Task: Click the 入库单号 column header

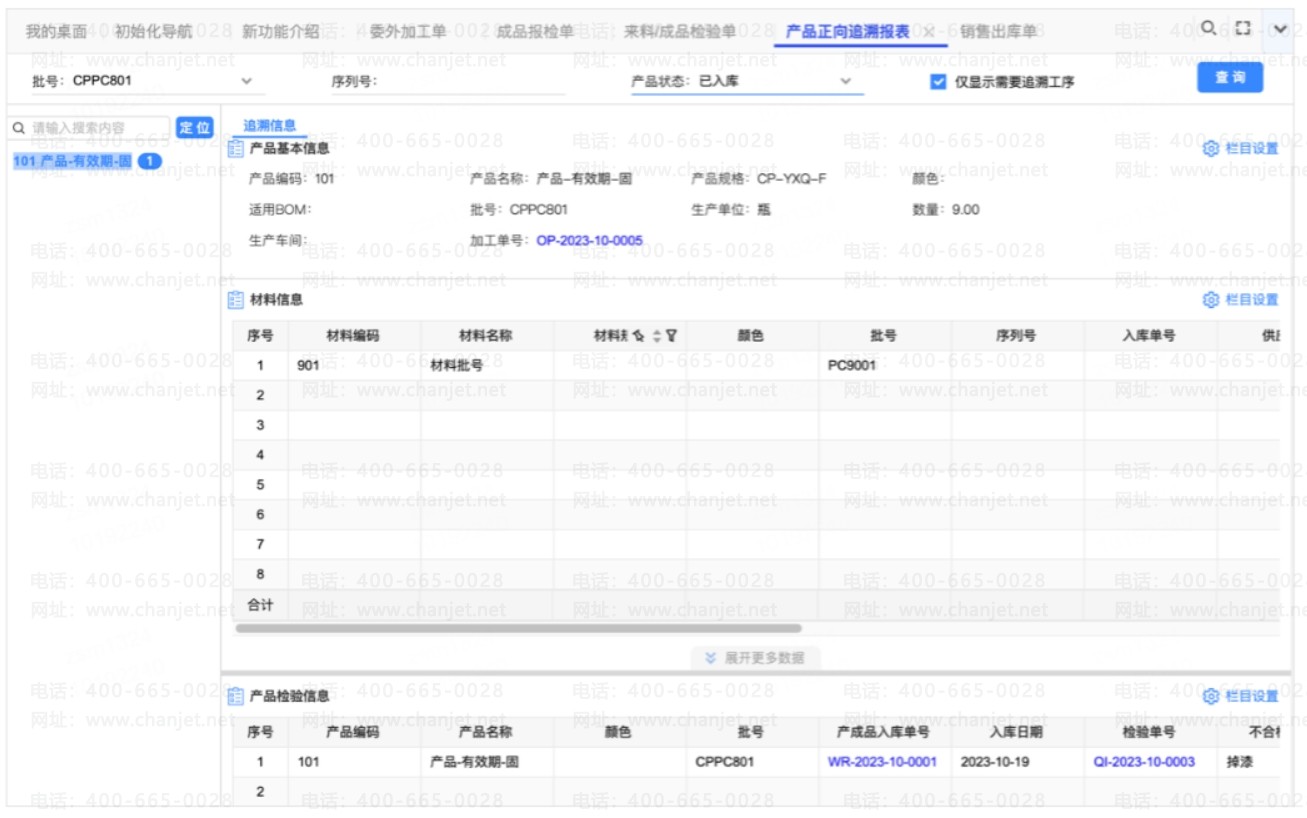Action: (x=1149, y=336)
